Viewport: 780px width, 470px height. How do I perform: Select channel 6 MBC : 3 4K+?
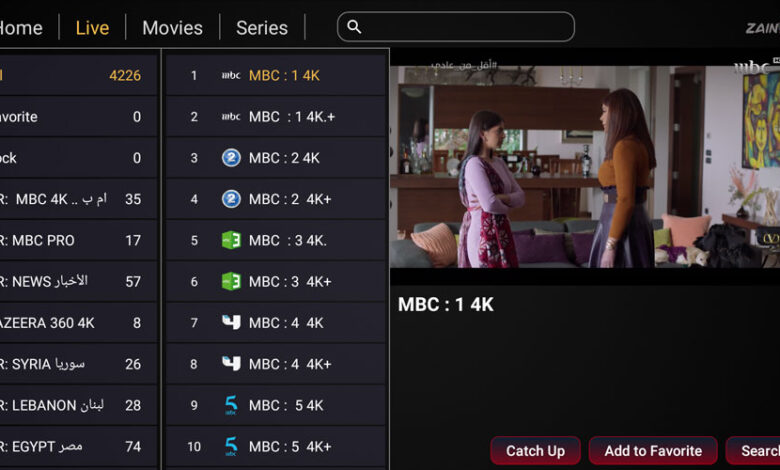pos(277,282)
